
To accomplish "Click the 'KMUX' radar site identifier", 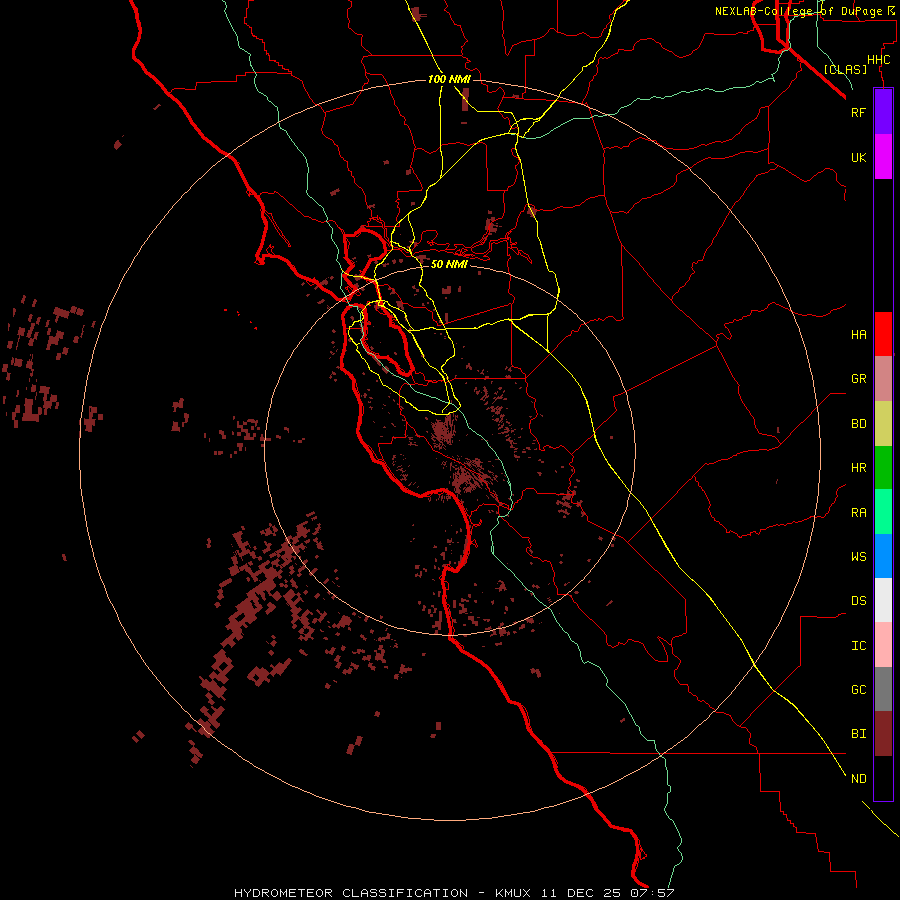I will [515, 893].
